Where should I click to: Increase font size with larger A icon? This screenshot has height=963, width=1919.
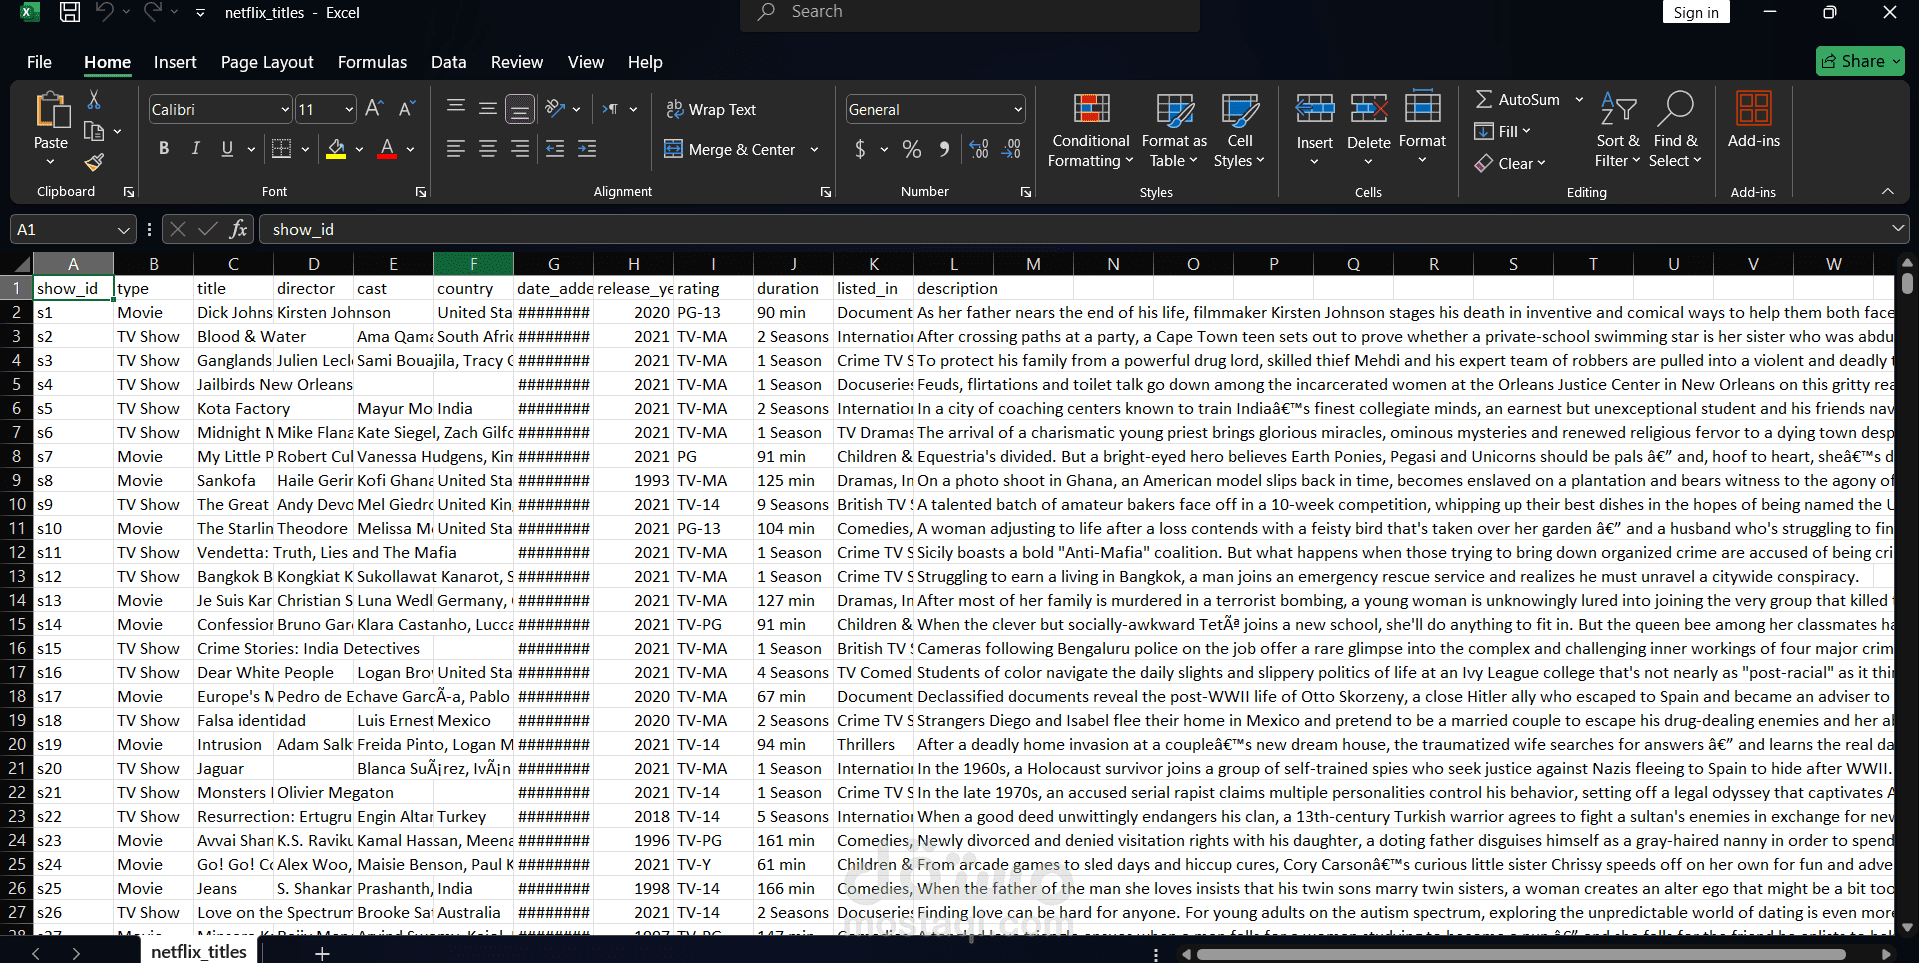point(374,109)
